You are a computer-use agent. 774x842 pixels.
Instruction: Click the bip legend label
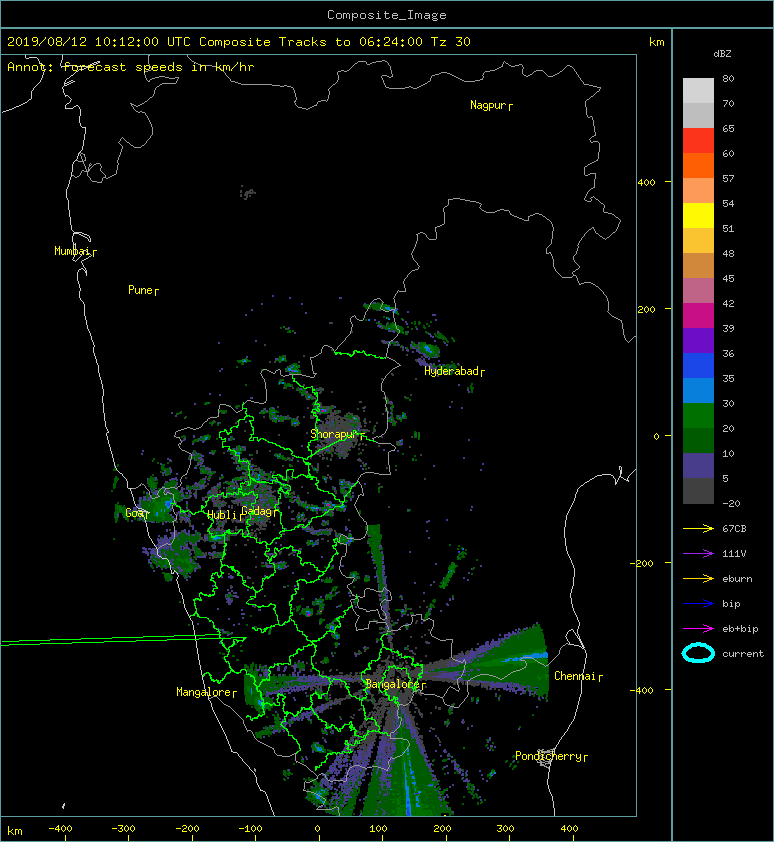pos(732,604)
